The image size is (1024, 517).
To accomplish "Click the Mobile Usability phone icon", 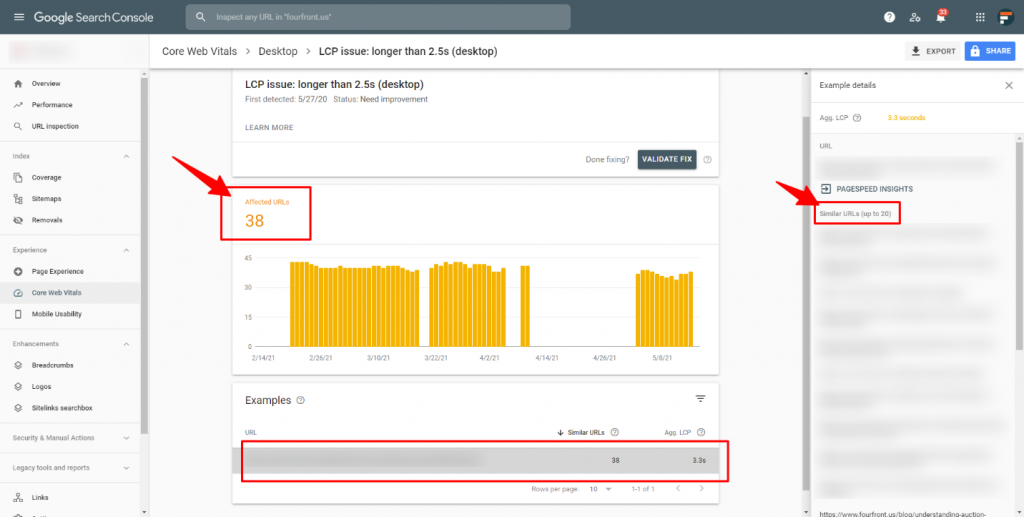I will [18, 314].
